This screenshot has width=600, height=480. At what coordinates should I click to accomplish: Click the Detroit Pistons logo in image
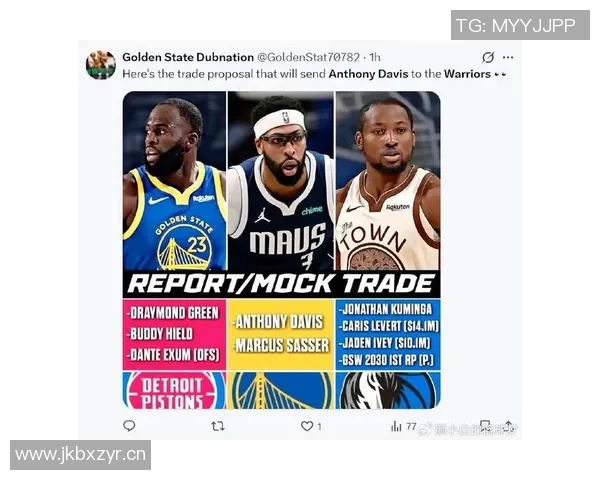click(174, 390)
